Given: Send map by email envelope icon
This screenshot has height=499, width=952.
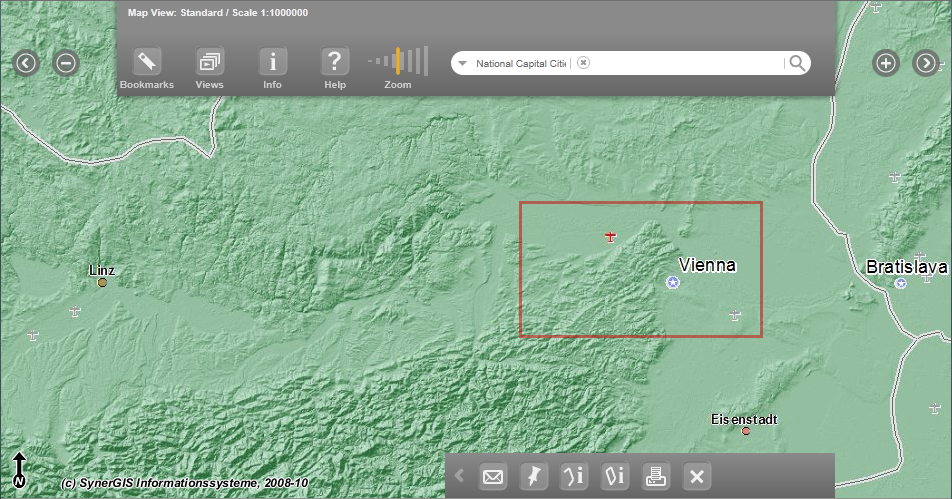Looking at the screenshot, I should [x=493, y=477].
